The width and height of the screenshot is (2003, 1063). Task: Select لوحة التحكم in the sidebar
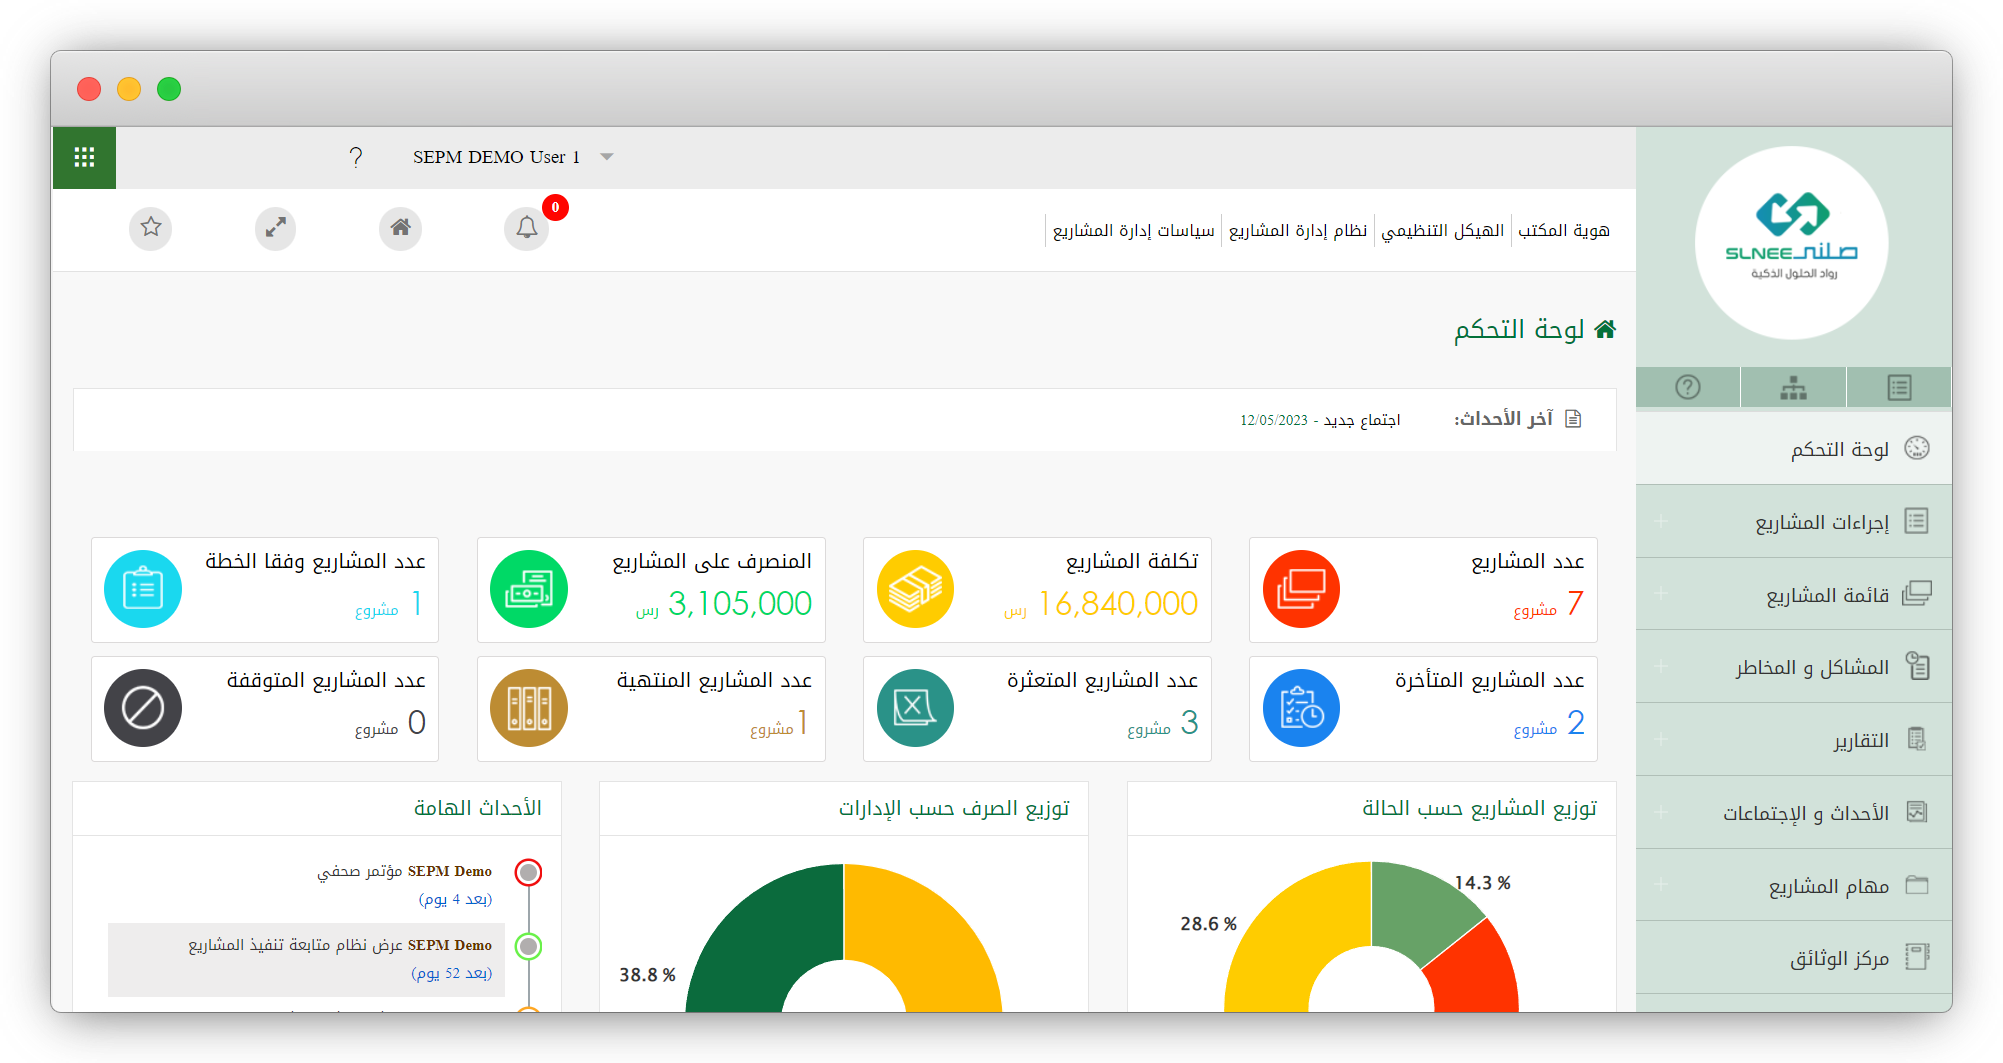[1839, 449]
